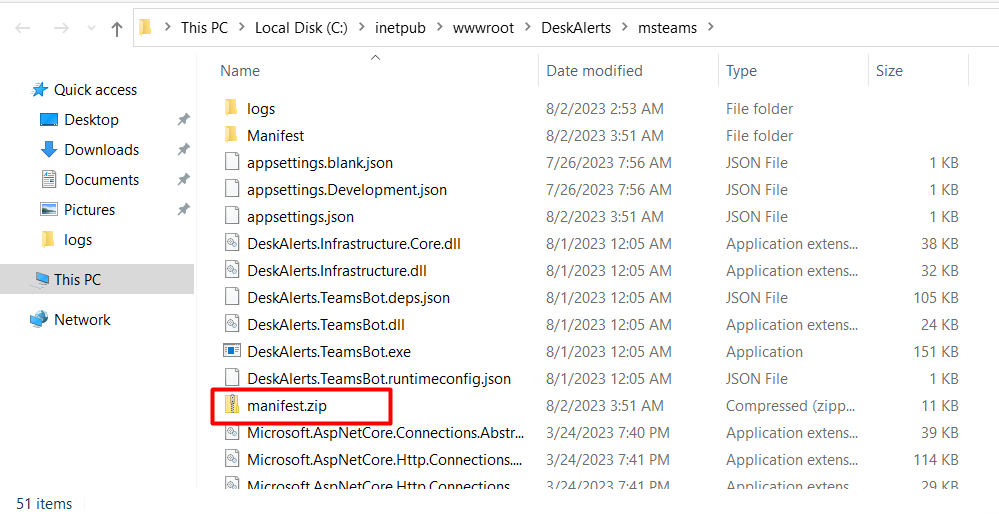Click the This PC computer icon
This screenshot has width=999, height=514.
tap(41, 280)
